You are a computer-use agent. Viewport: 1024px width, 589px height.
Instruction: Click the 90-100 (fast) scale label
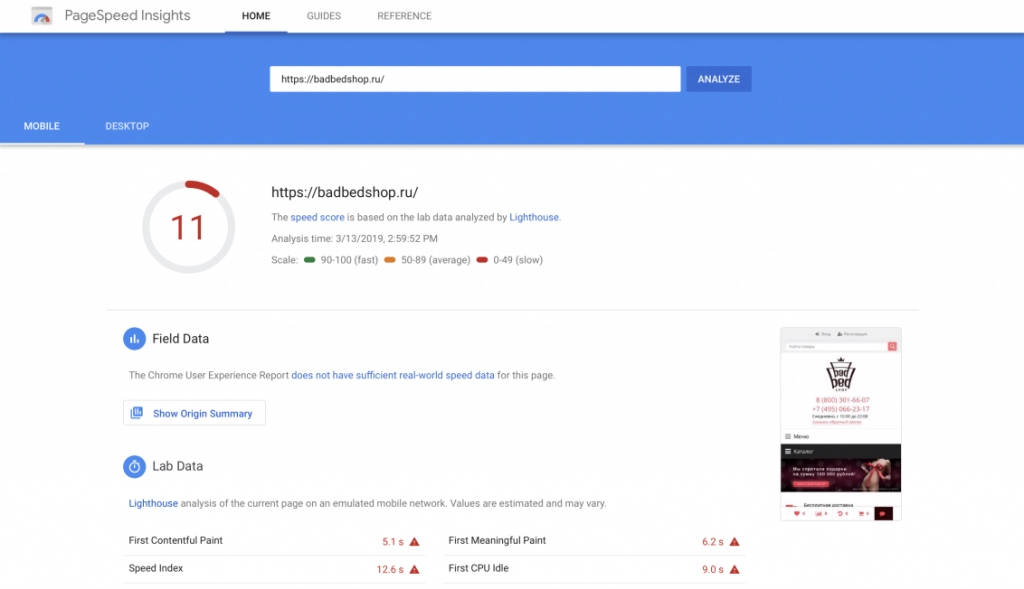tap(349, 260)
